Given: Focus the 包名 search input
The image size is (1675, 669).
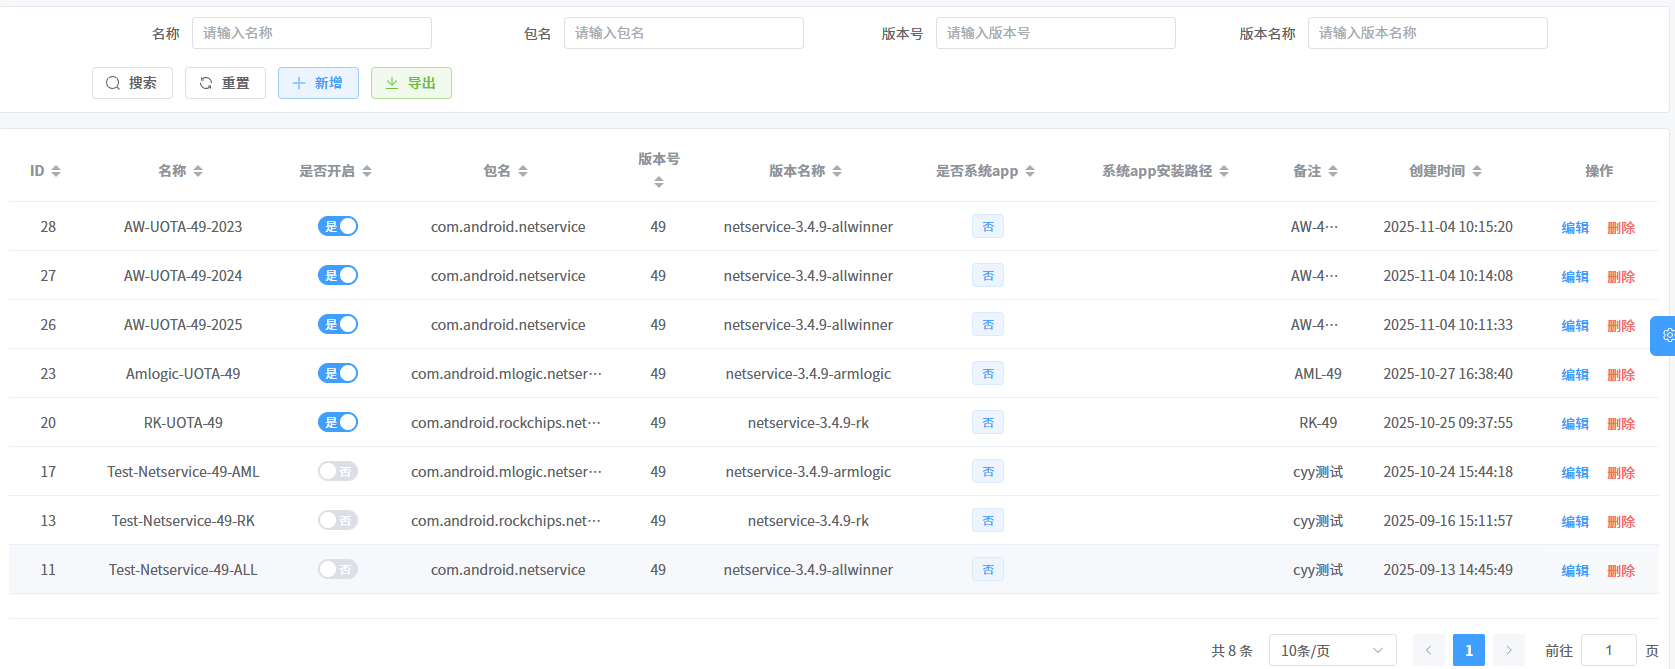Looking at the screenshot, I should click(684, 33).
